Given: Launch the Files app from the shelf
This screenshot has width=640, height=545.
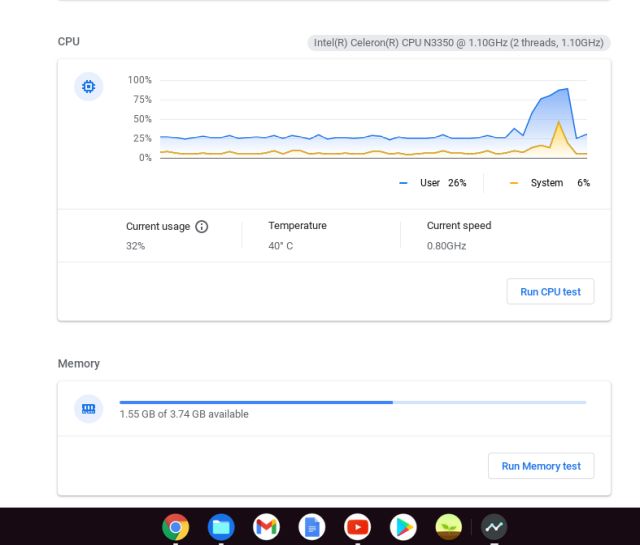Looking at the screenshot, I should pos(221,527).
